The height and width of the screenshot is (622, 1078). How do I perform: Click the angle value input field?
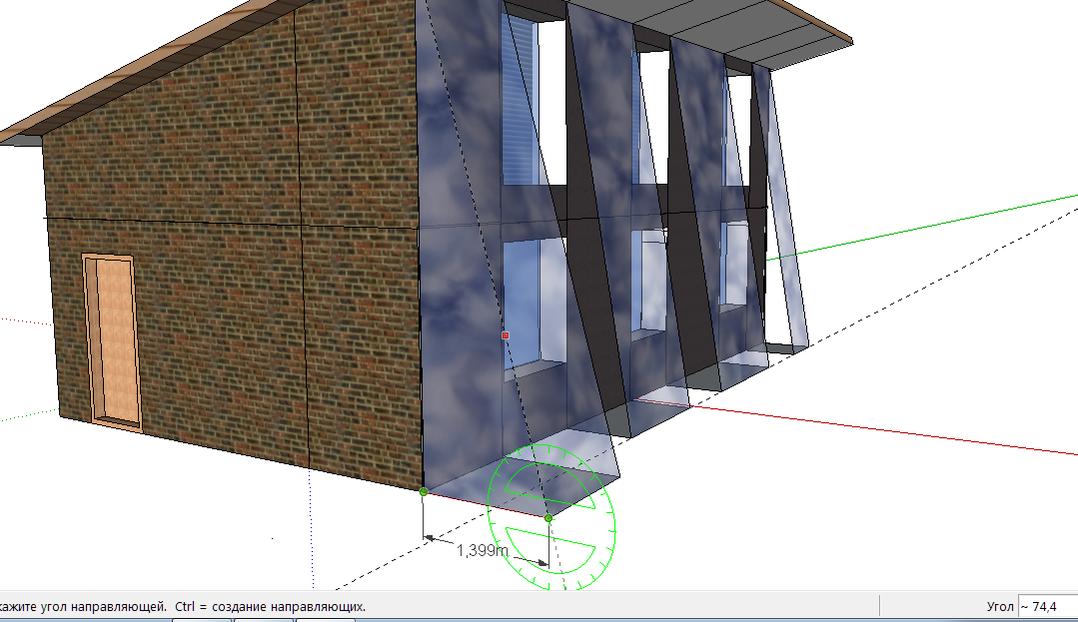pos(1047,606)
